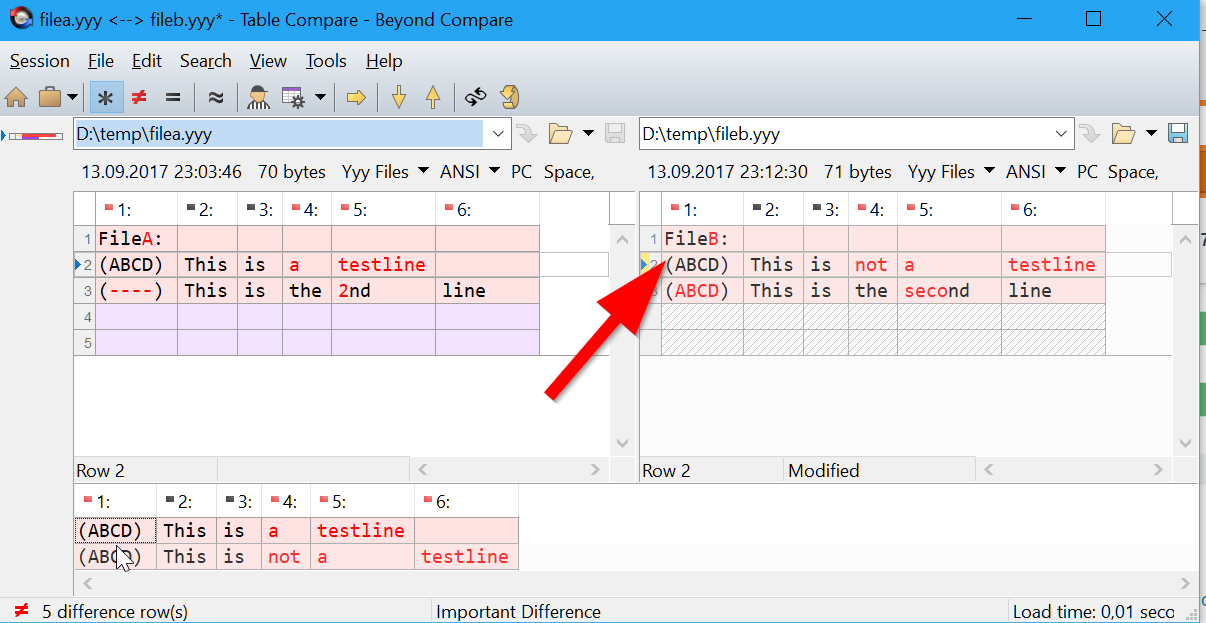This screenshot has height=623, width=1206.
Task: Open left ANSI encoding dropdown
Action: coord(470,172)
